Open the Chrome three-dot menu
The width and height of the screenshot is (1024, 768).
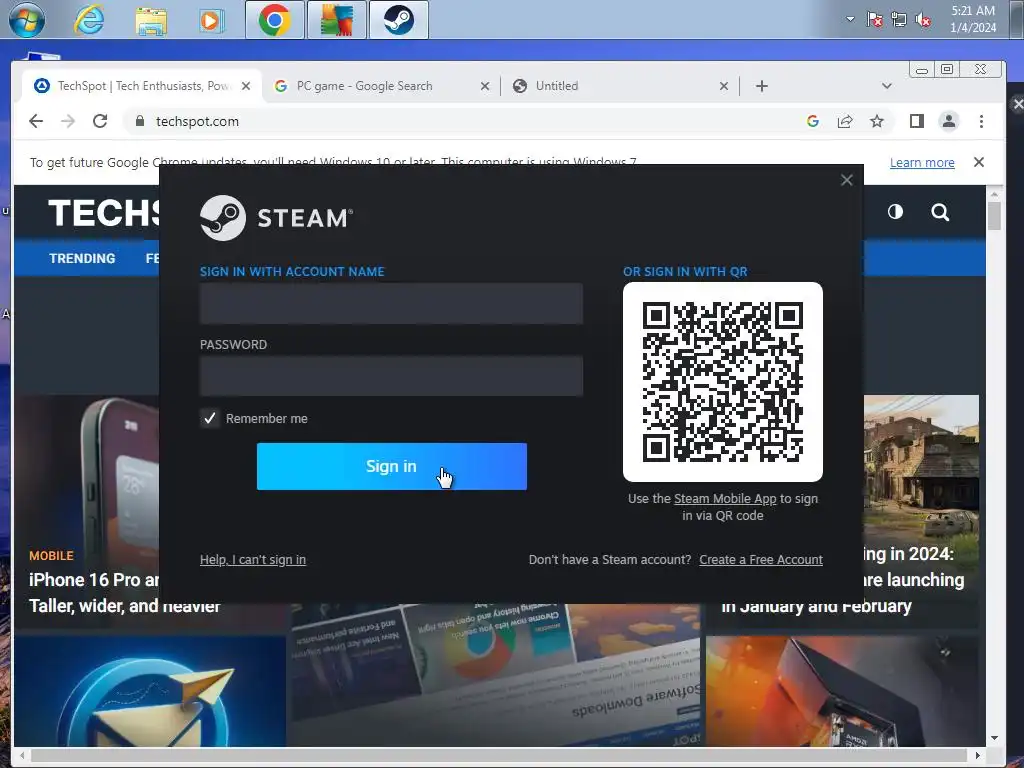coord(981,121)
